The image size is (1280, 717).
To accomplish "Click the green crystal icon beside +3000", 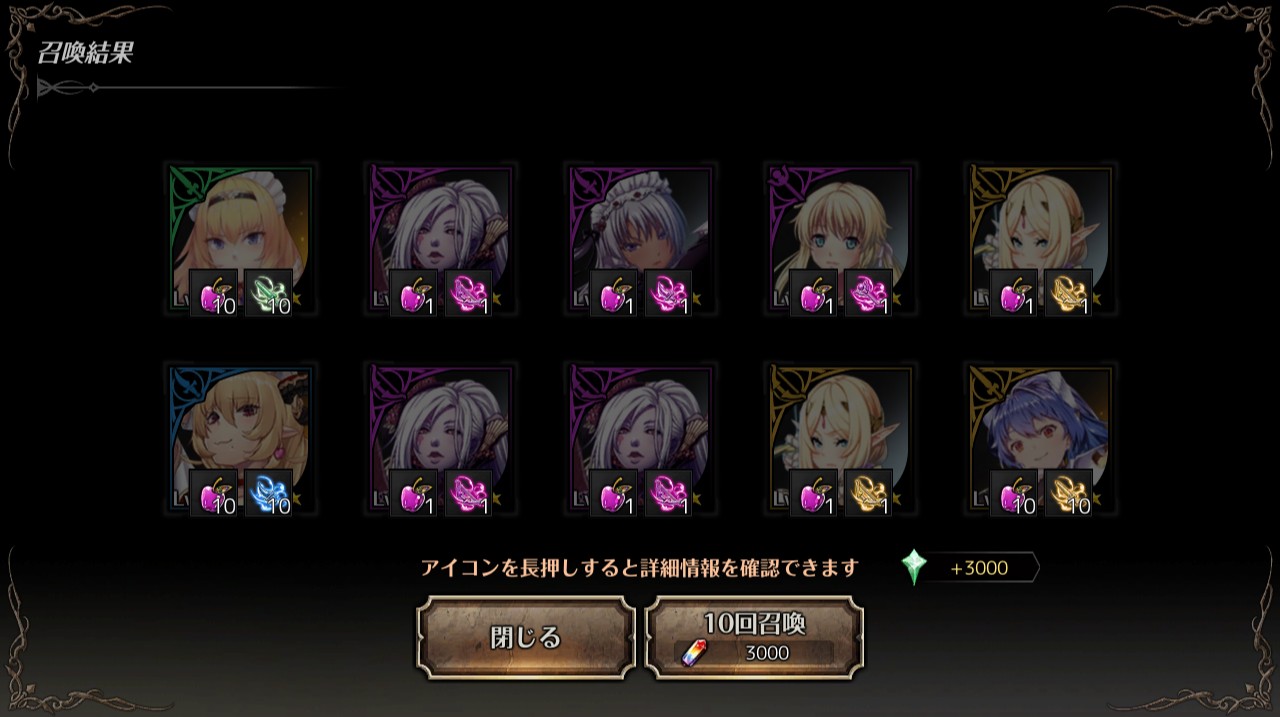I will pyautogui.click(x=913, y=567).
